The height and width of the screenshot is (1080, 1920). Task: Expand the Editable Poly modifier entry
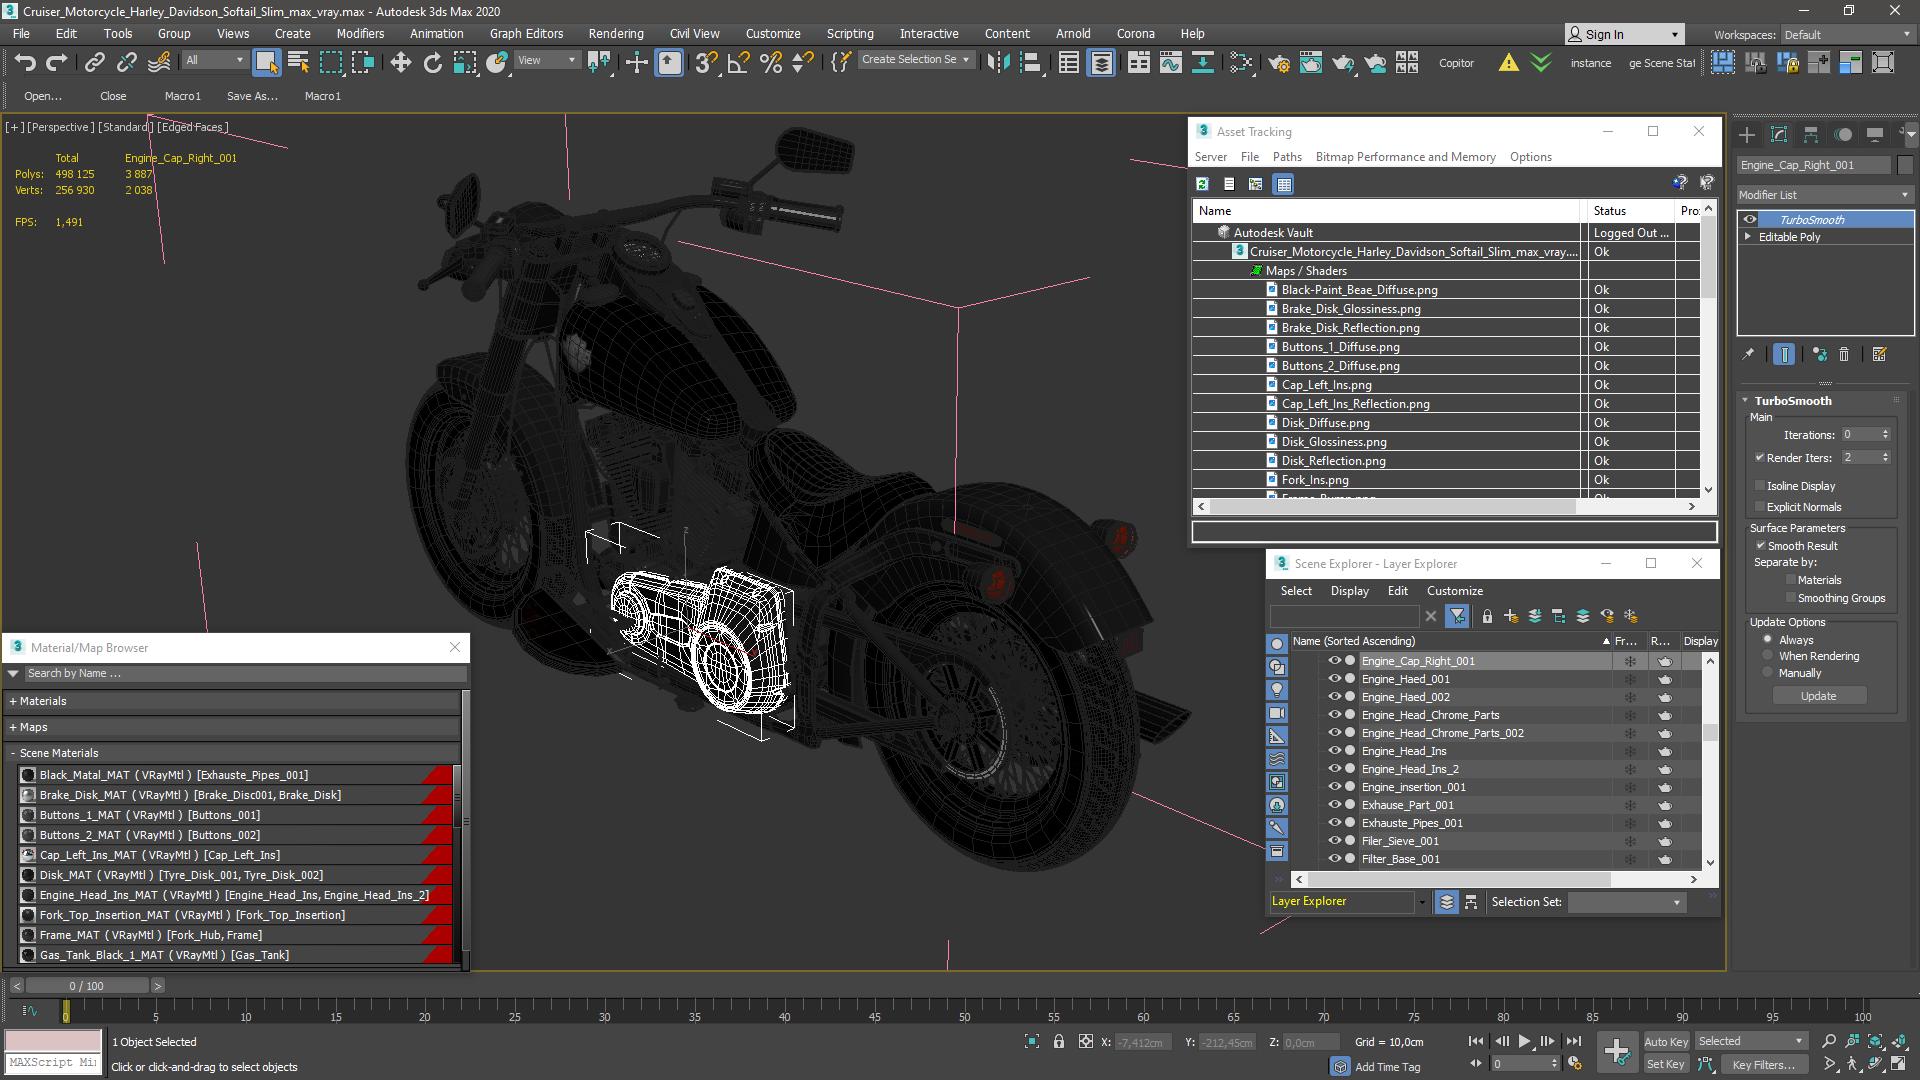1748,237
